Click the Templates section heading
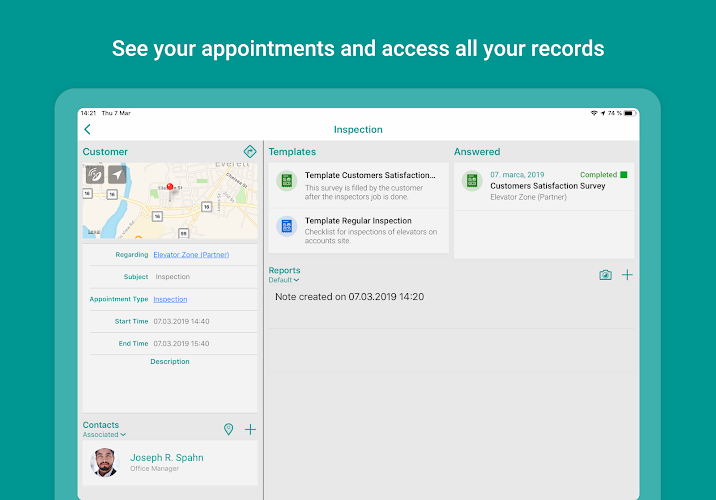This screenshot has height=500, width=716. [x=292, y=152]
